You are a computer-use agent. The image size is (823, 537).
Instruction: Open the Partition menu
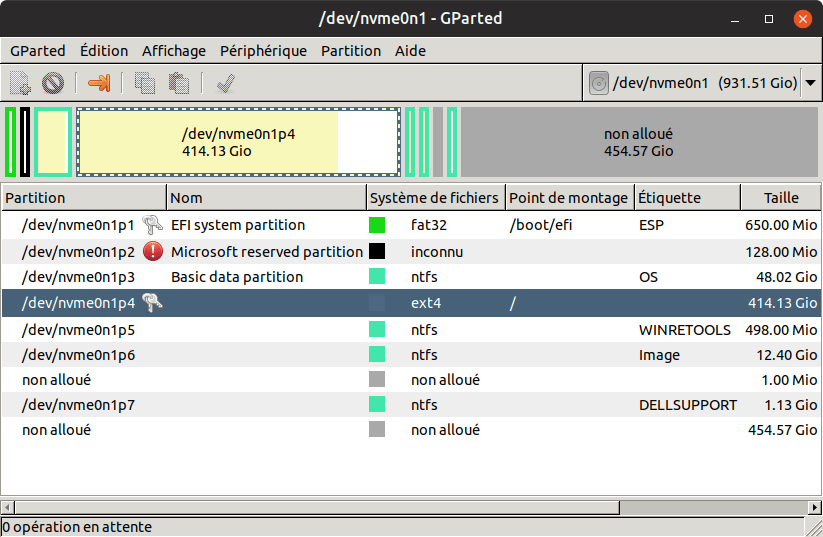pyautogui.click(x=351, y=51)
